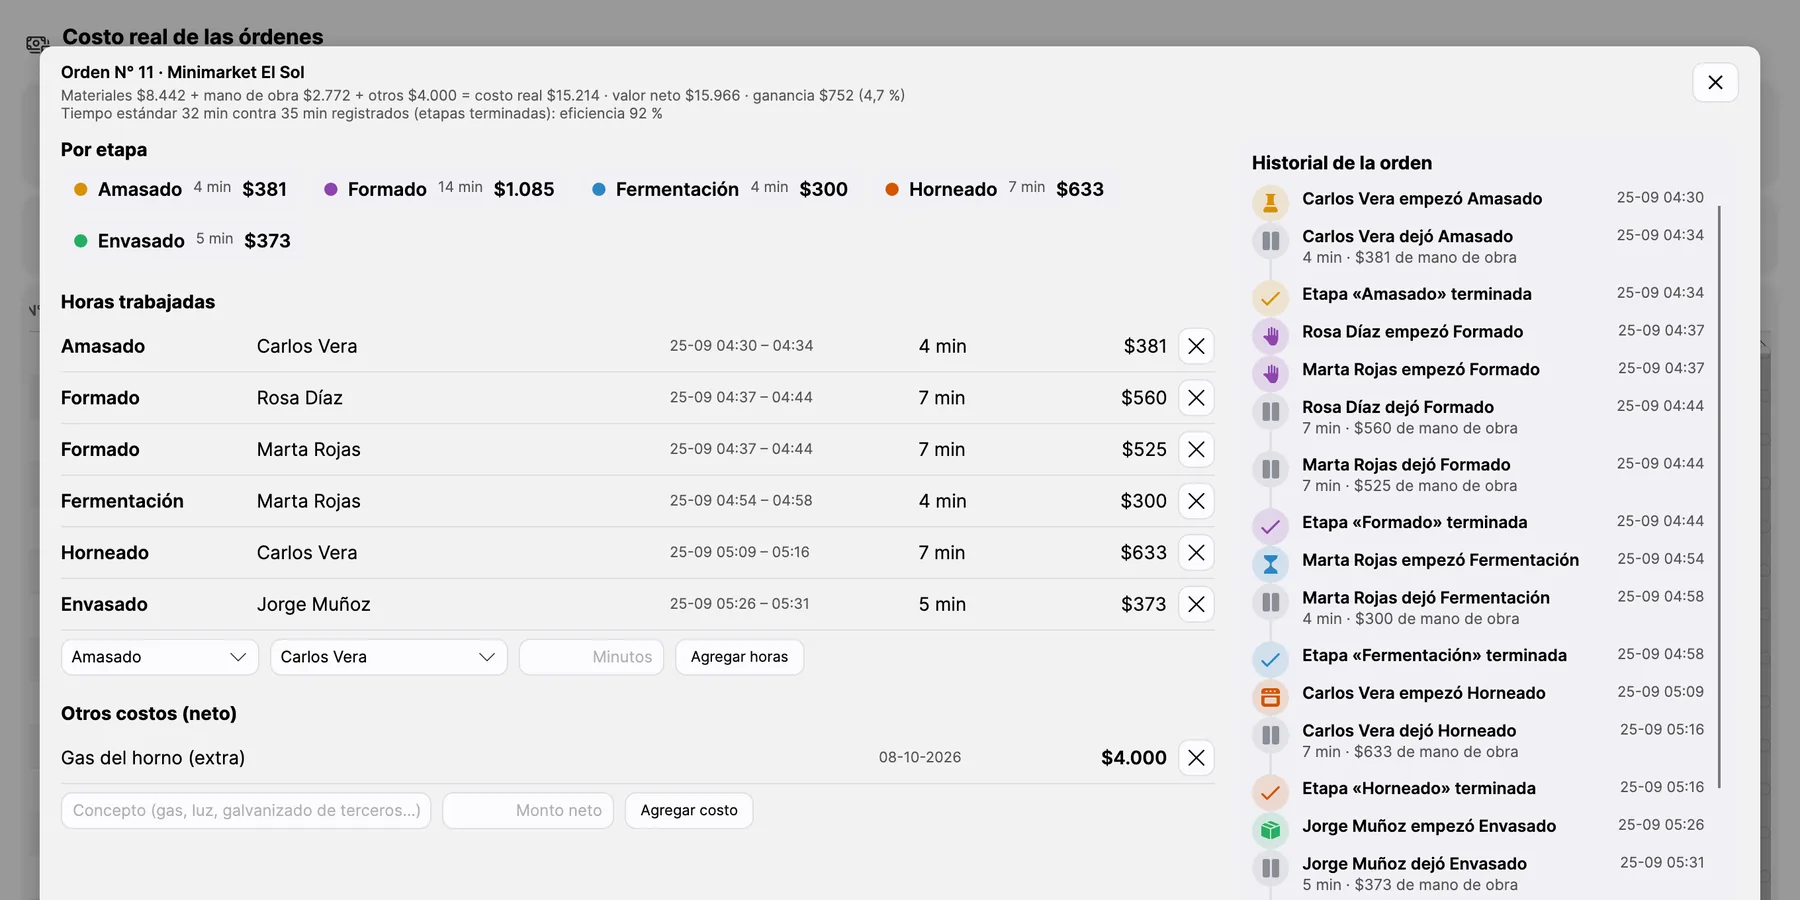Click the Agregar costo button
1800x900 pixels.
(689, 810)
